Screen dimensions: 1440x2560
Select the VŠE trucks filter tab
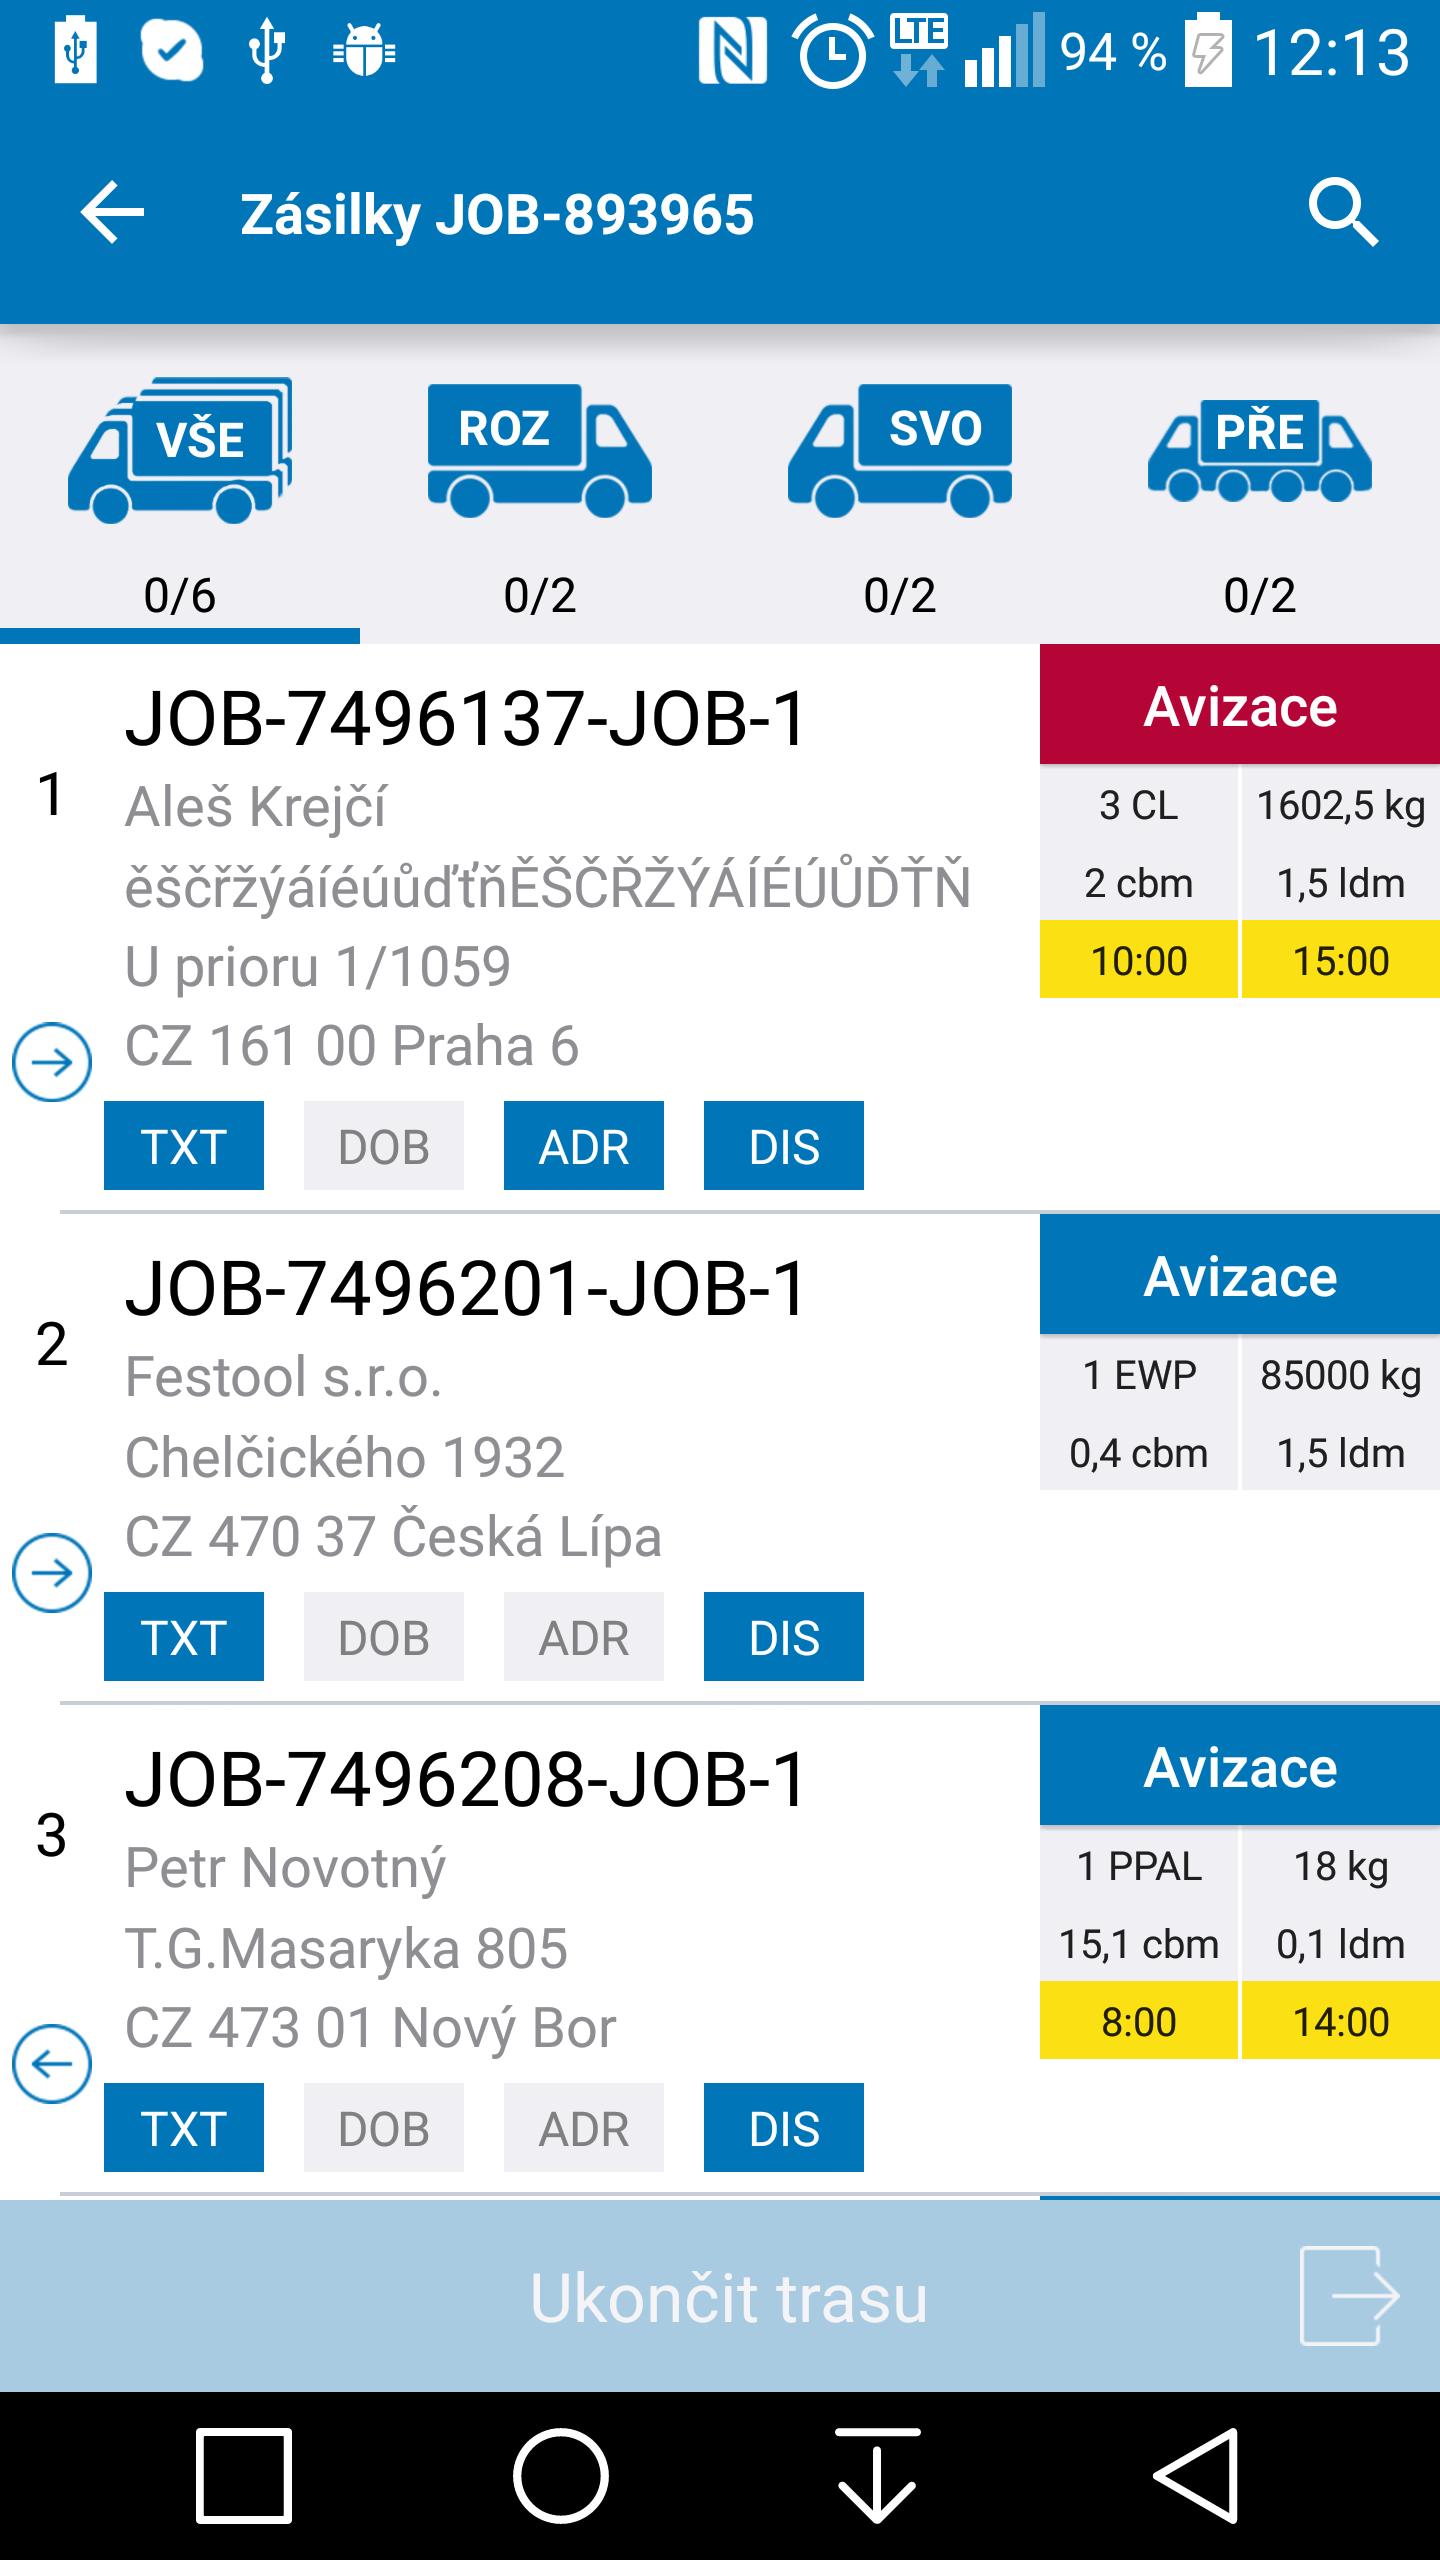(x=180, y=495)
